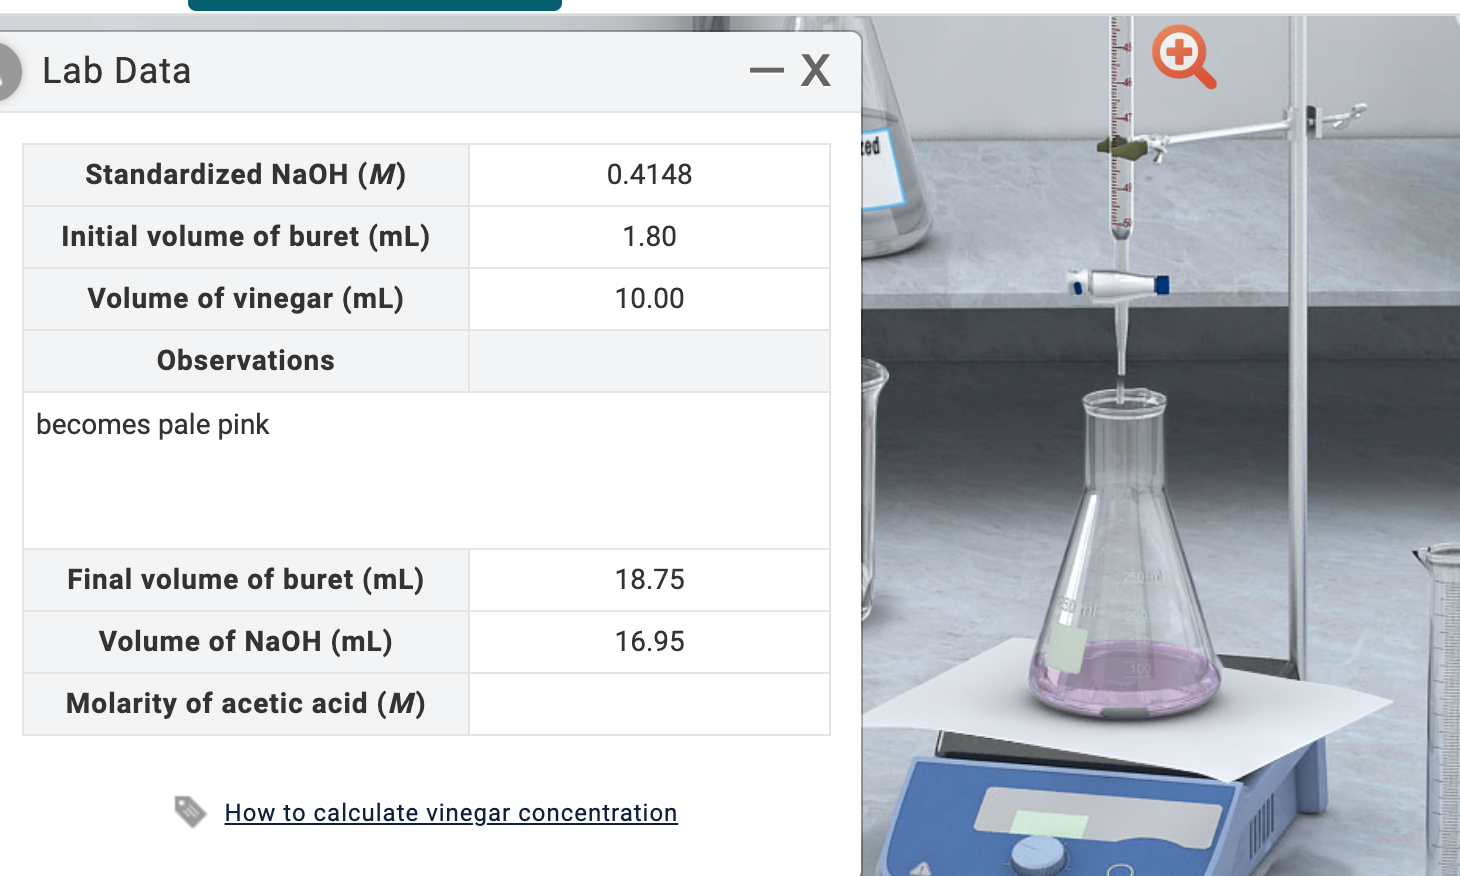
Task: Collapse the Observations row of the data table
Action: [244, 360]
